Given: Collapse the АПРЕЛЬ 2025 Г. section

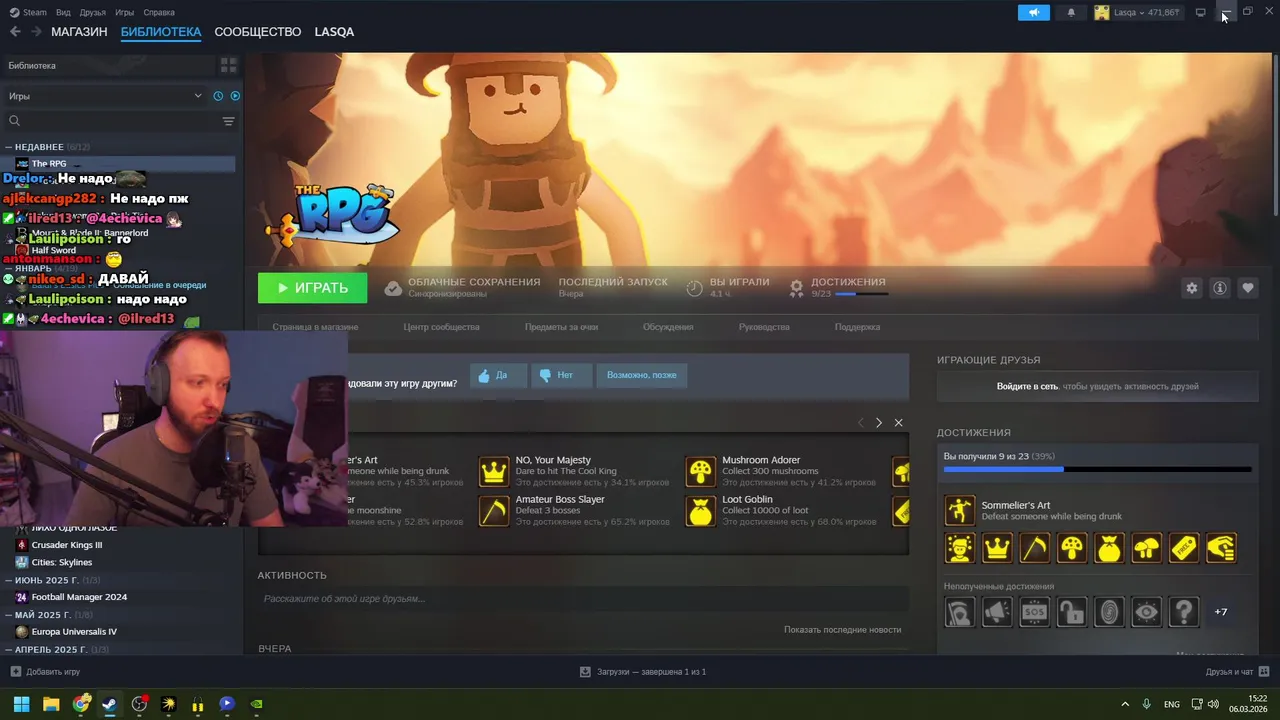Looking at the screenshot, I should [9, 649].
